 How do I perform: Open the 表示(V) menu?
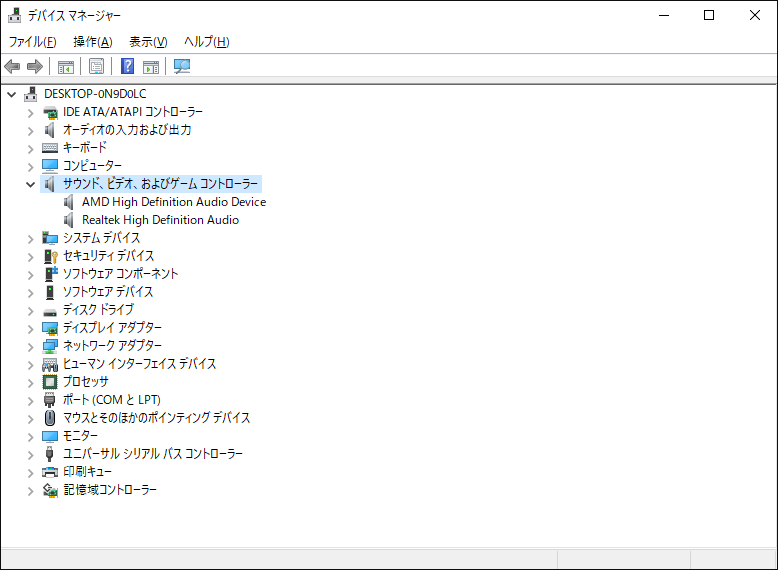[x=148, y=42]
